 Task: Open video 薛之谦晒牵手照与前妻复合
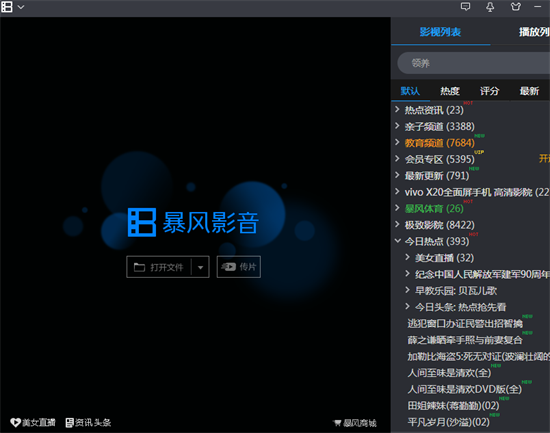(465, 340)
